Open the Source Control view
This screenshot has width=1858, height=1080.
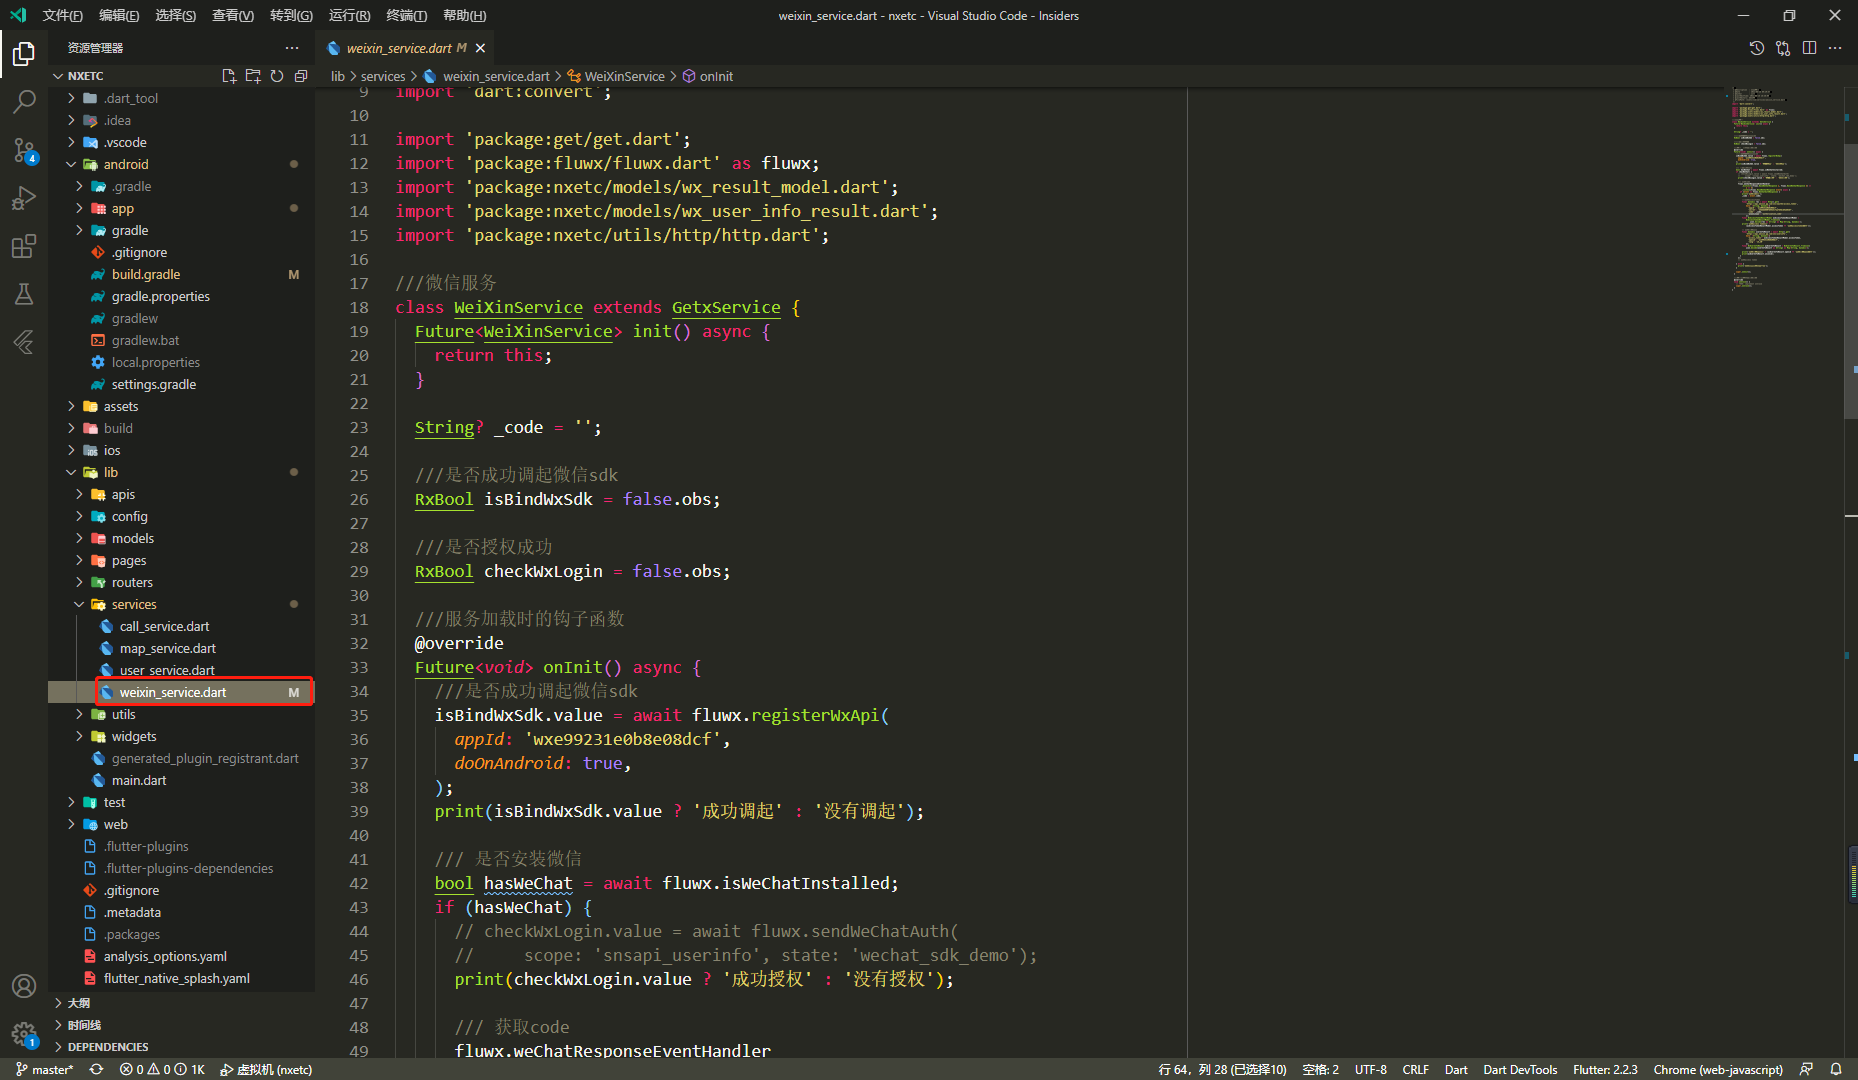tap(24, 150)
